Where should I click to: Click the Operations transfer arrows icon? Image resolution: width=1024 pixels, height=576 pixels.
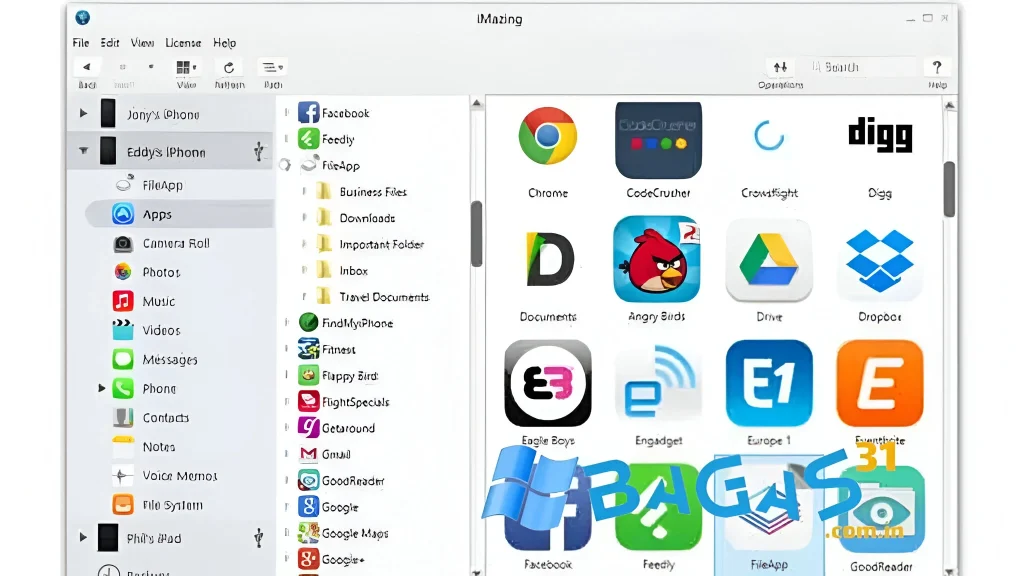coord(780,67)
